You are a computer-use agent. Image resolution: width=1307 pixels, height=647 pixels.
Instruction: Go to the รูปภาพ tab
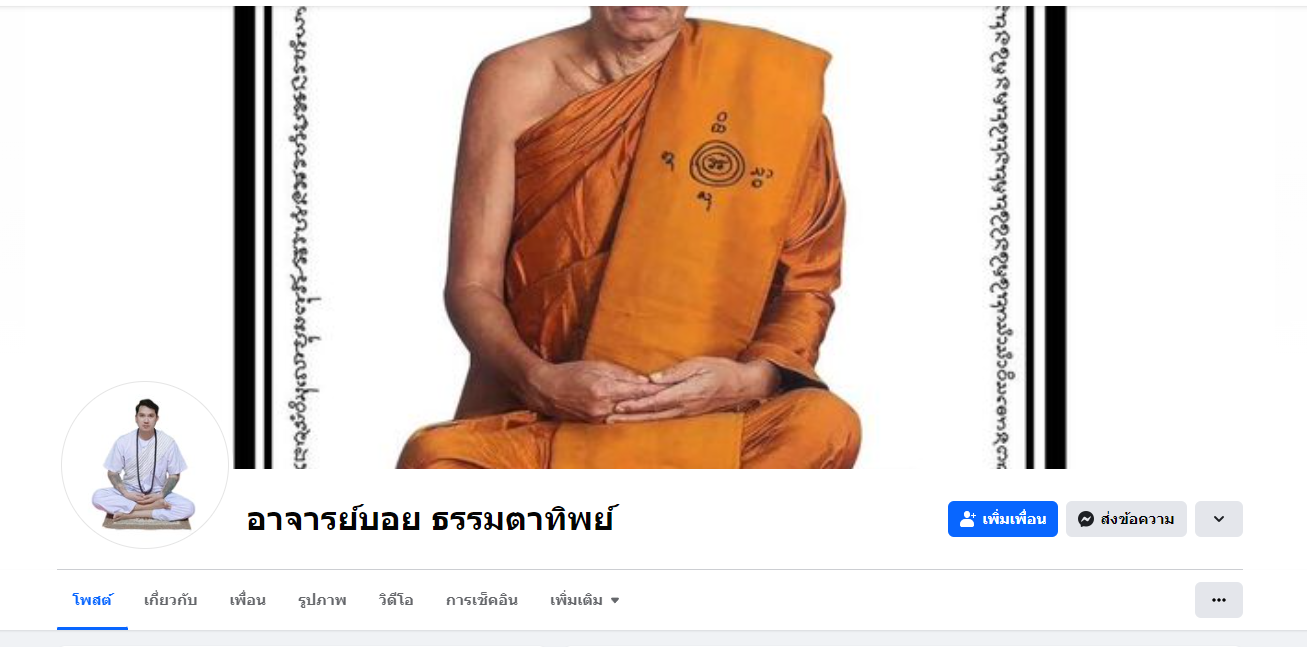pyautogui.click(x=322, y=600)
